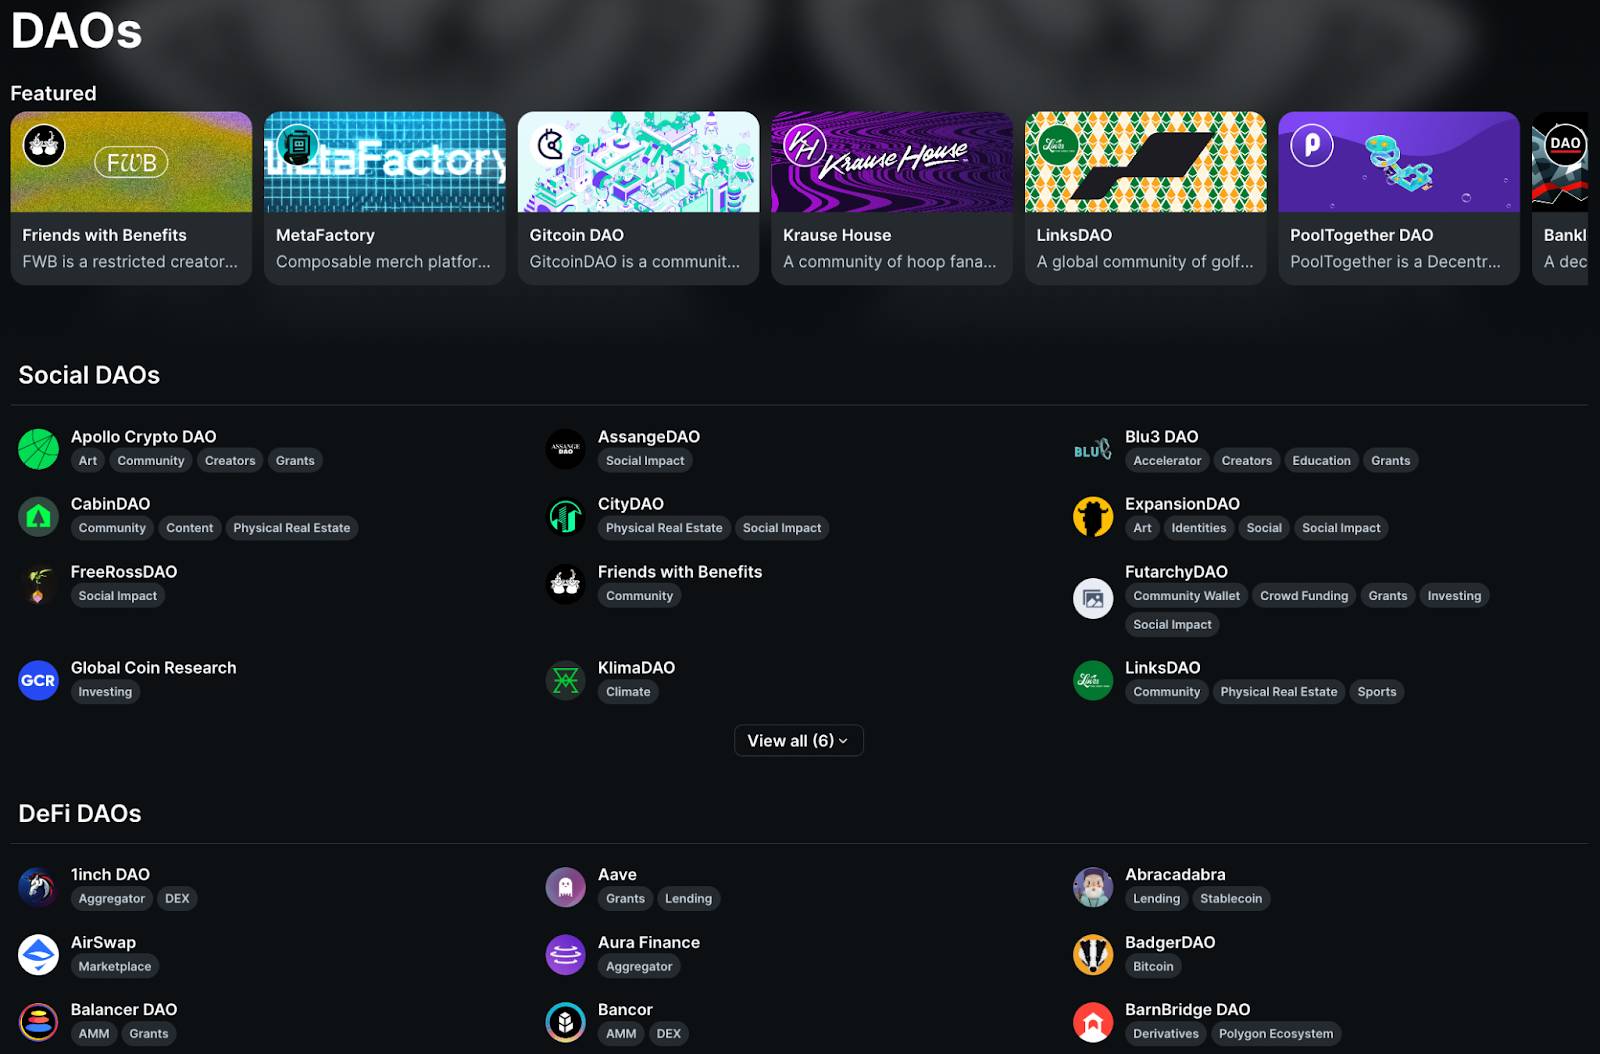This screenshot has width=1600, height=1054.
Task: Click the 1inch DAO unicorn logo
Action: (38, 887)
